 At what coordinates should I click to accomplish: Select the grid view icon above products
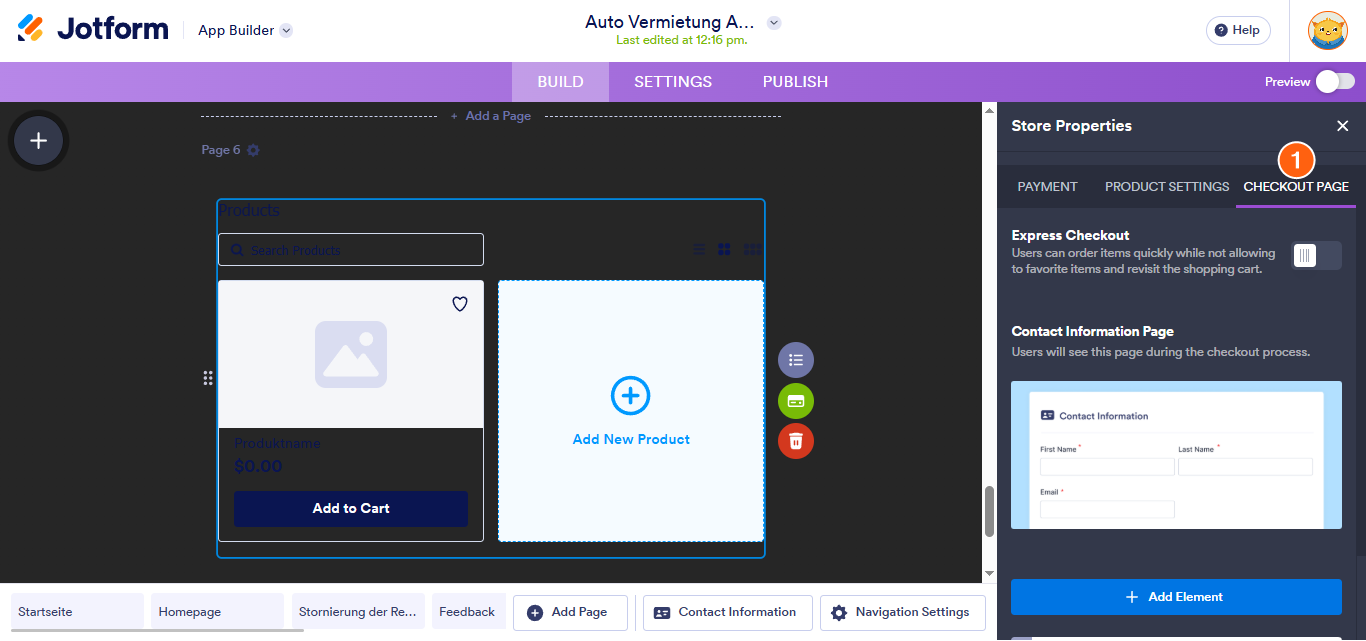tap(724, 249)
